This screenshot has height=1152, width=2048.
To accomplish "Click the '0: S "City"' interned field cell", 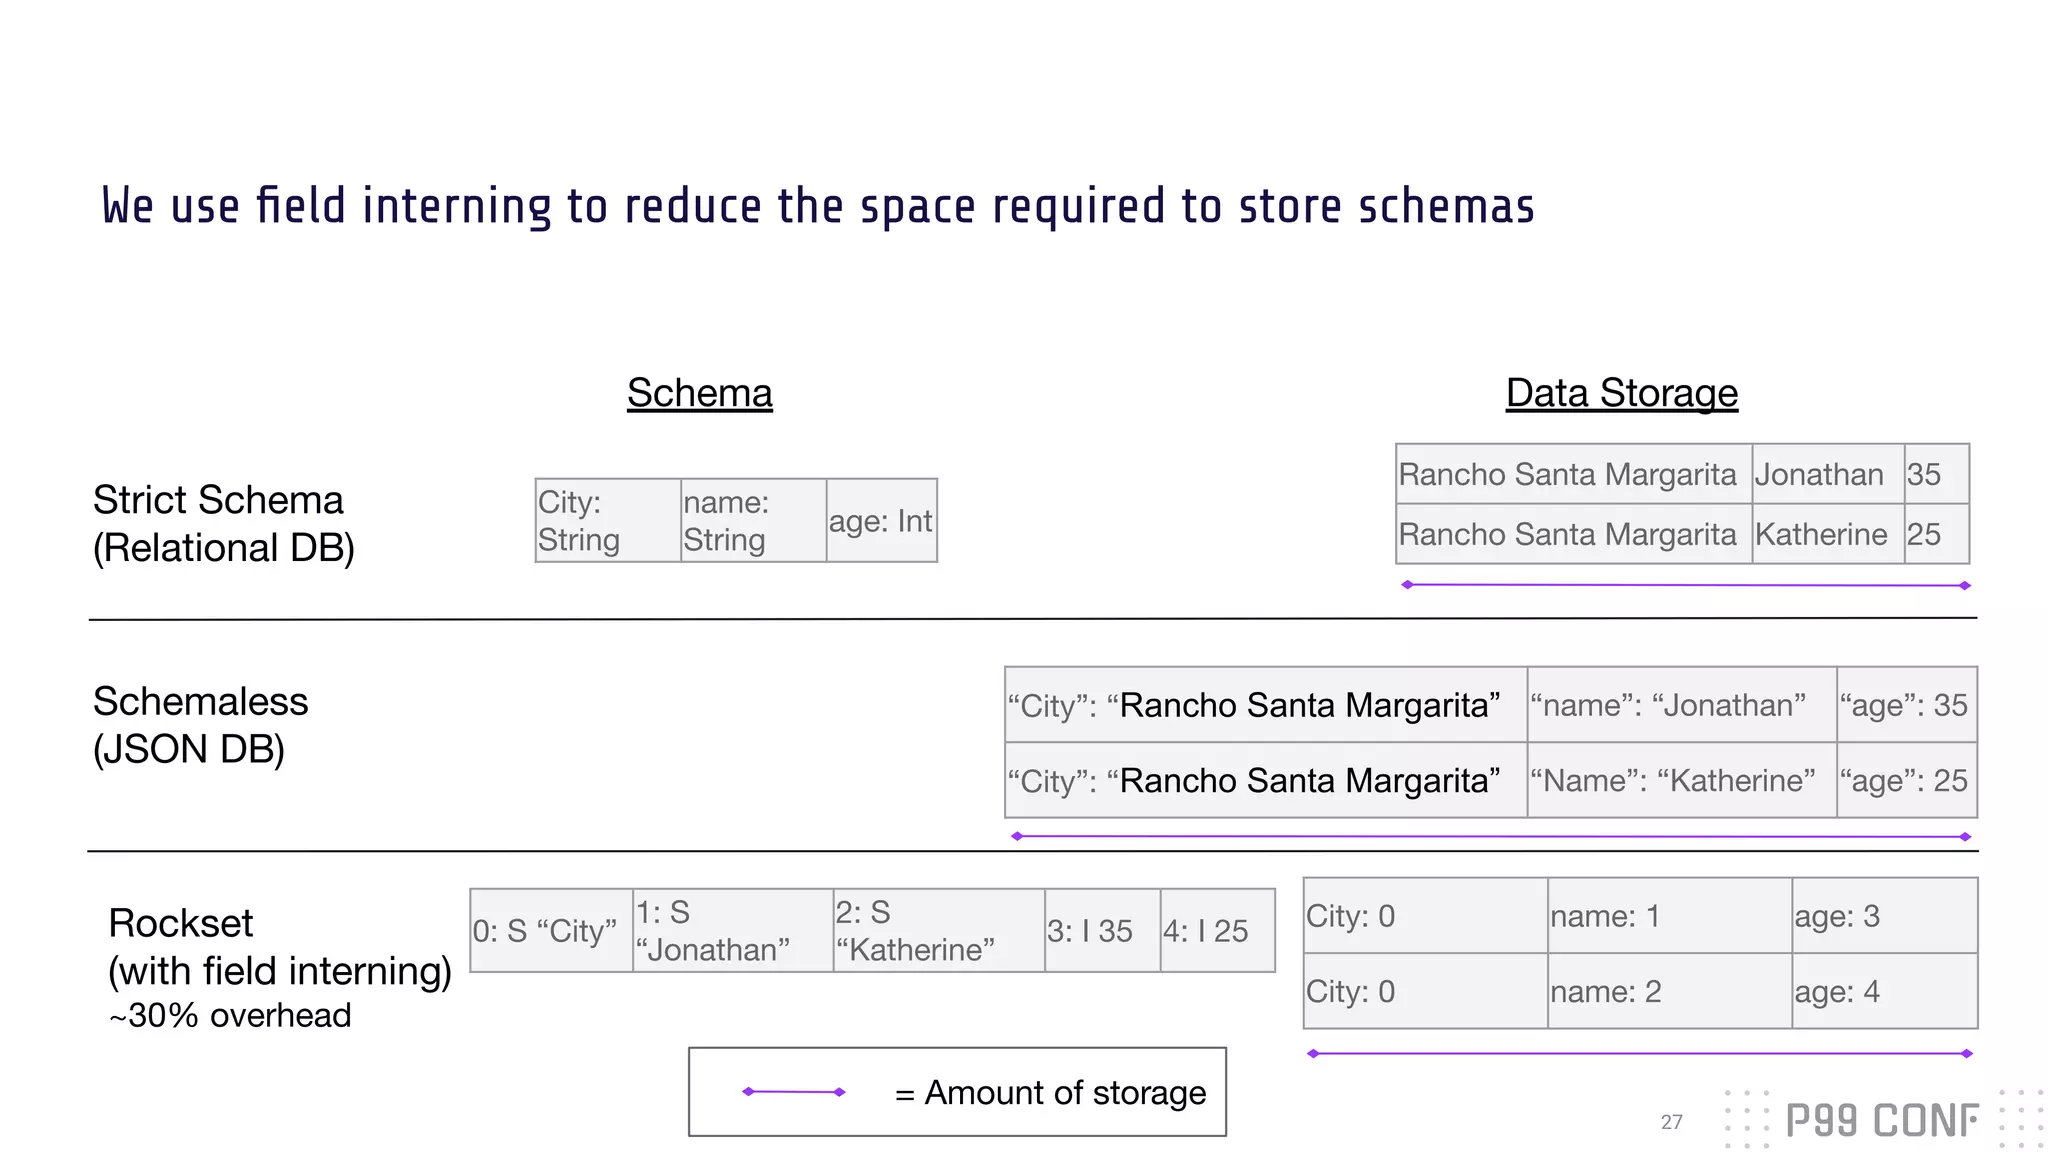I will pos(551,930).
